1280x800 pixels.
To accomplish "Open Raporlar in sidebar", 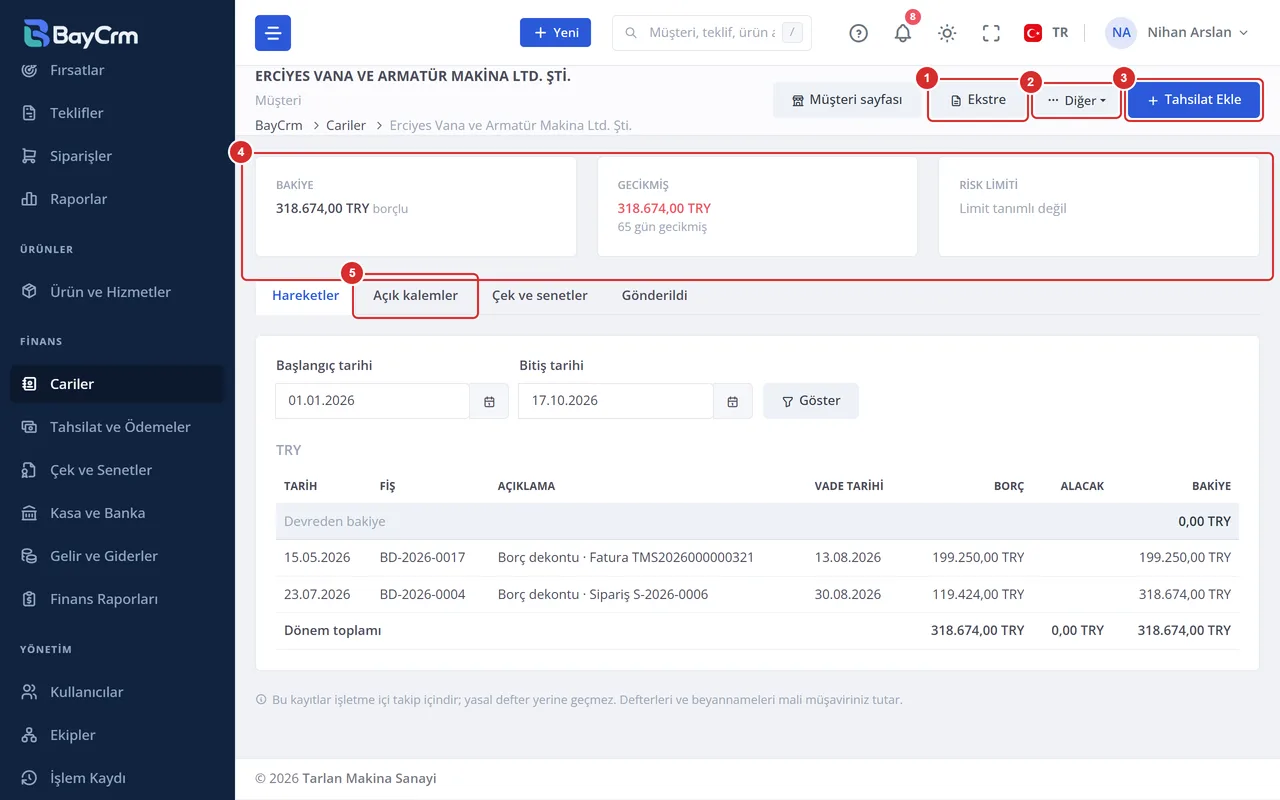I will tap(117, 199).
